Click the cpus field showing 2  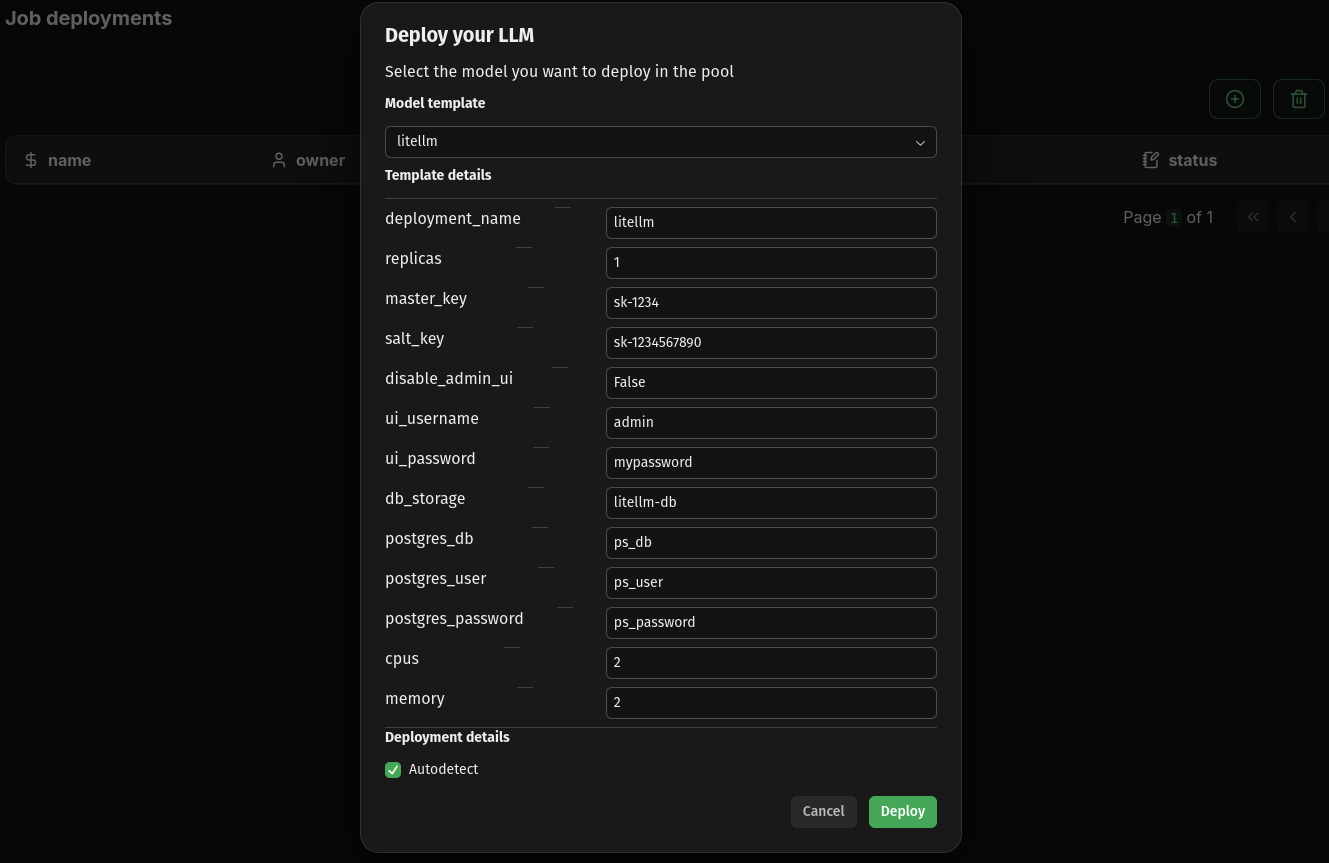(771, 662)
